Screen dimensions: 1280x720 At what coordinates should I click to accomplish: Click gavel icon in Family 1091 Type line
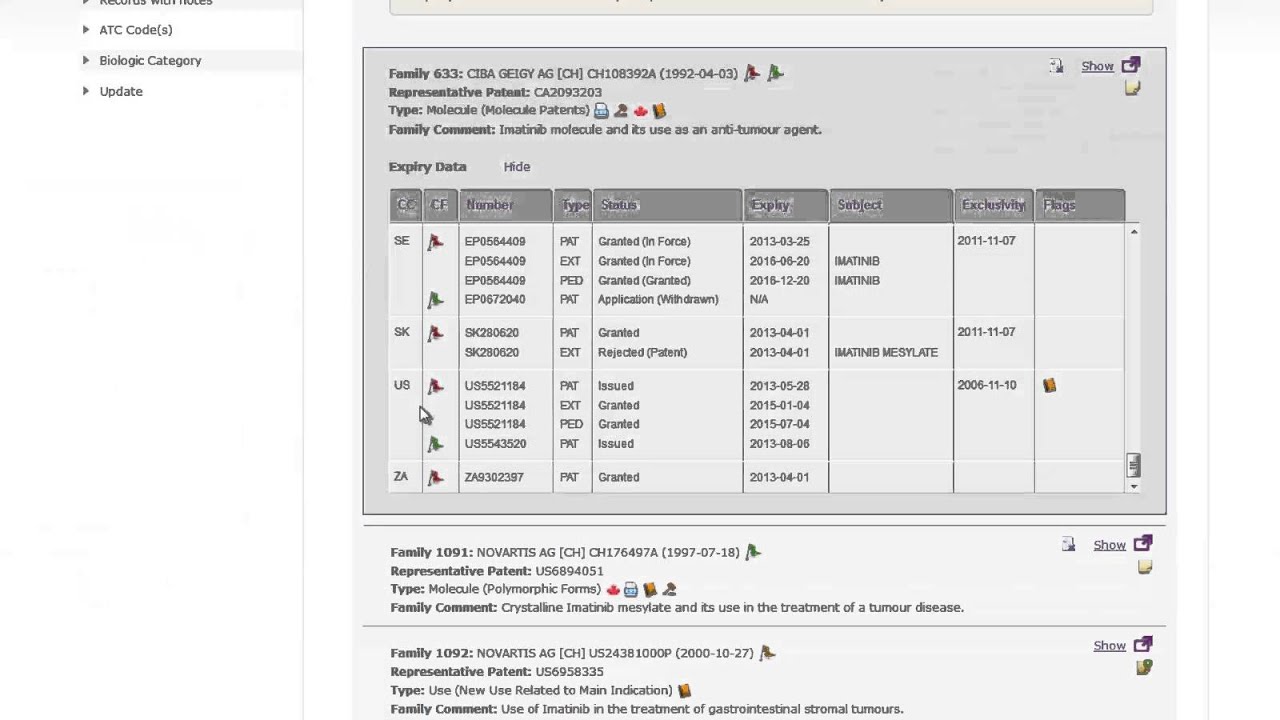(669, 590)
